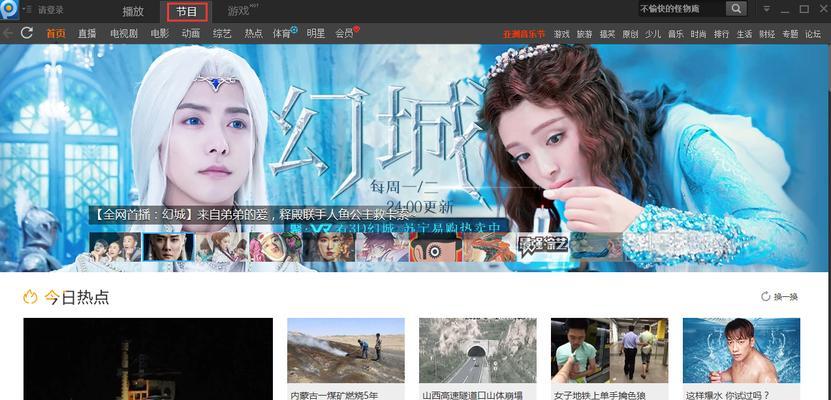This screenshot has height=400, width=831.
Task: Click 换一换 to refresh hot topics
Action: coord(780,297)
